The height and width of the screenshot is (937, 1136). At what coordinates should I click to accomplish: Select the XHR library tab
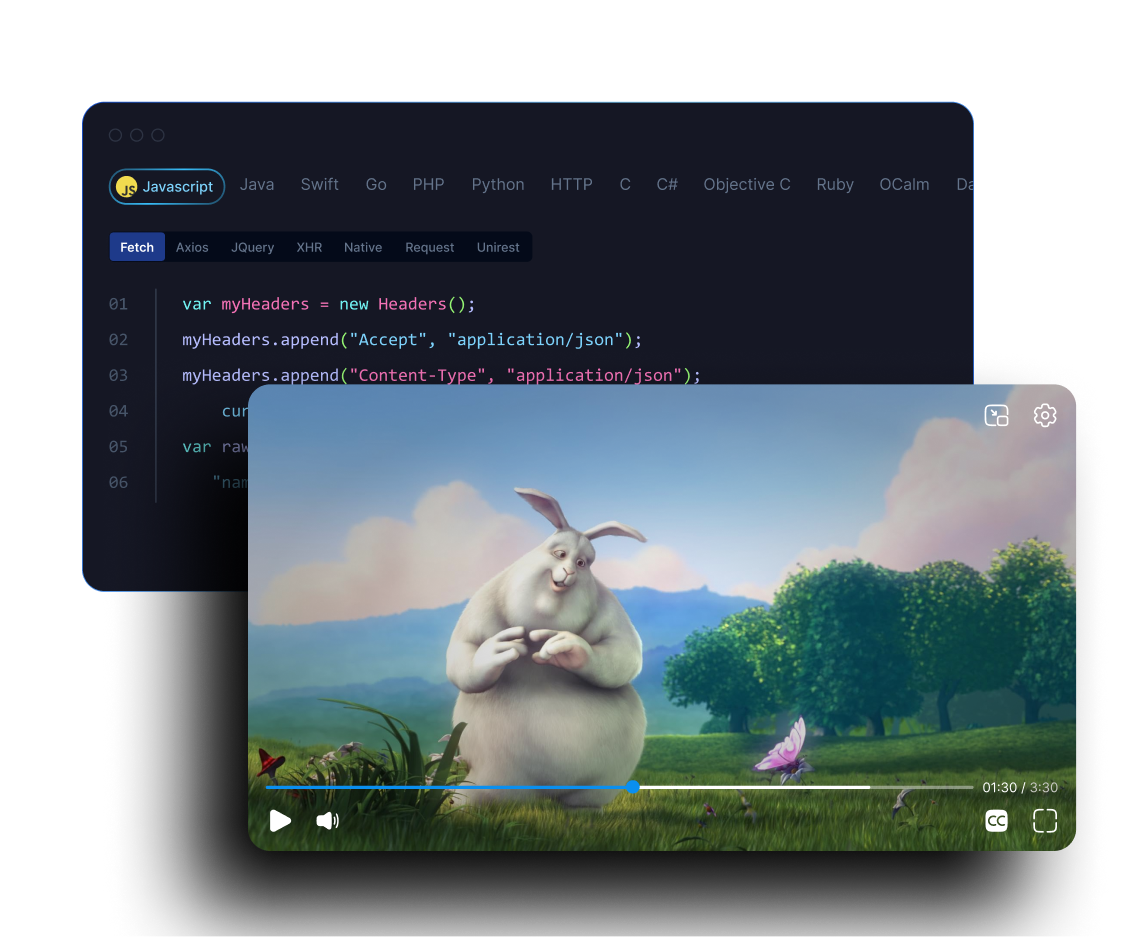click(x=309, y=247)
